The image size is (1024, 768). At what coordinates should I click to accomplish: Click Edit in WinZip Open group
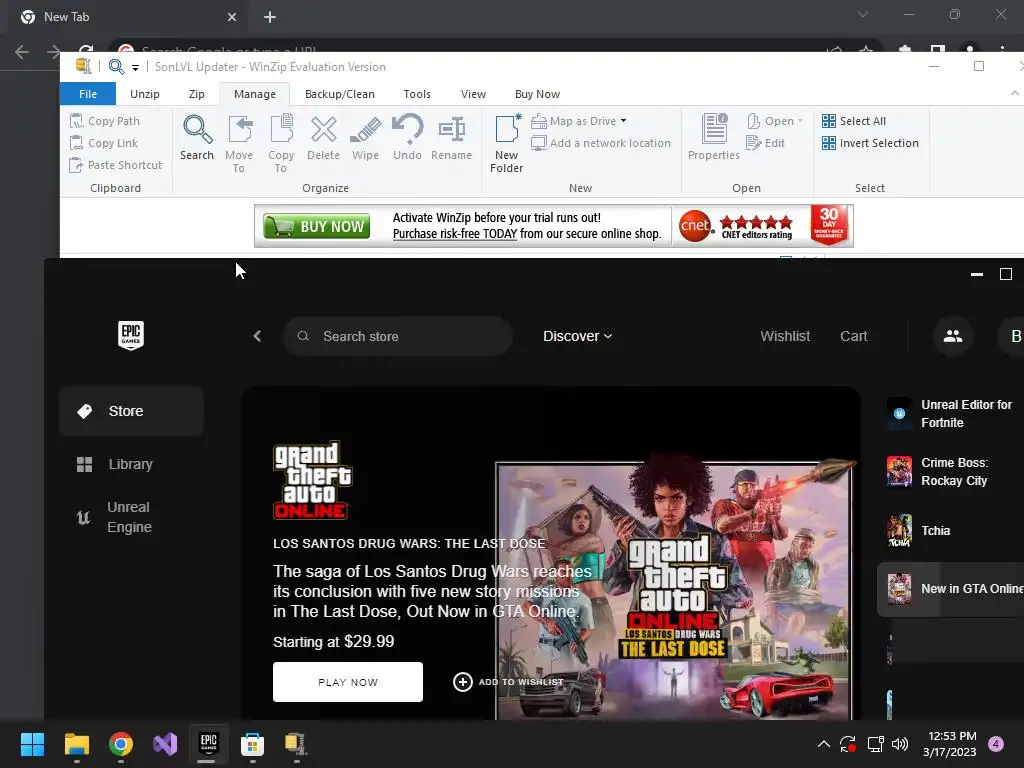click(x=765, y=143)
